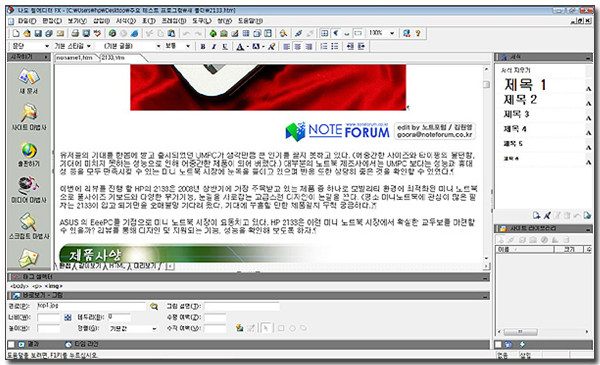Apply the 제목 2 heading style
Screen dimensions: 600x365
pos(520,100)
